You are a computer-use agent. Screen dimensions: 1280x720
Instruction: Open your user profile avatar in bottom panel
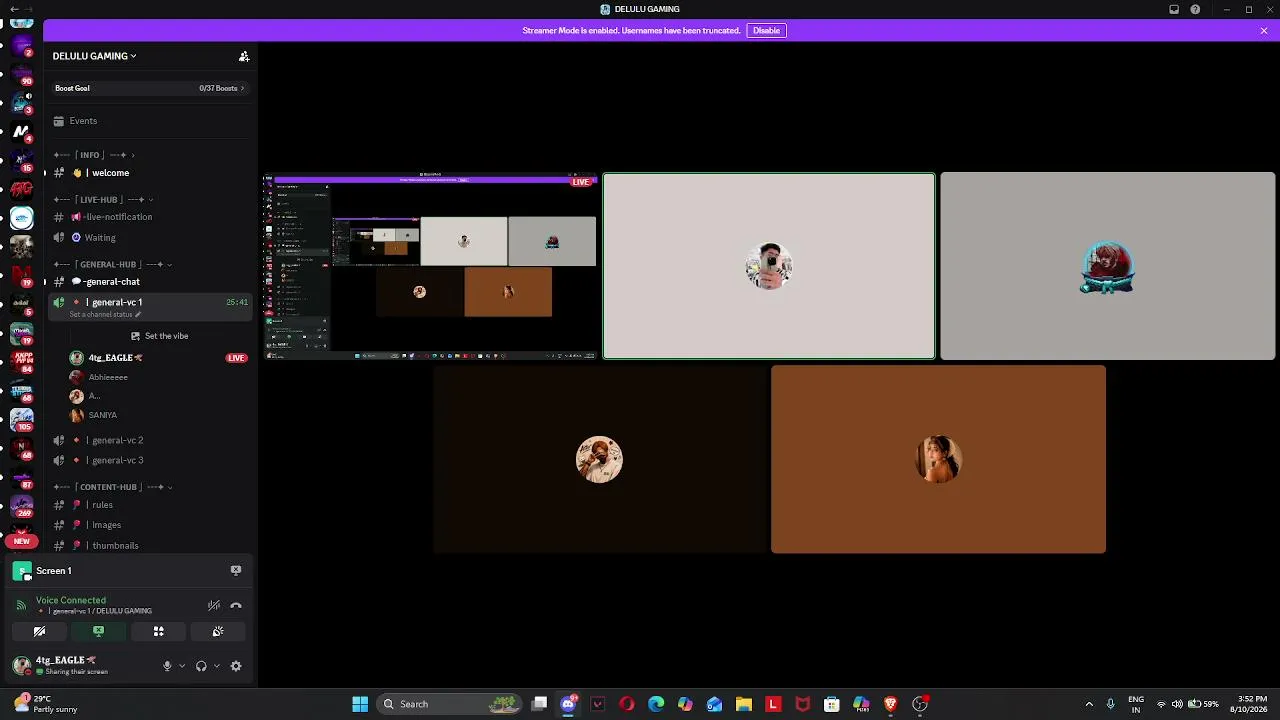pyautogui.click(x=21, y=666)
